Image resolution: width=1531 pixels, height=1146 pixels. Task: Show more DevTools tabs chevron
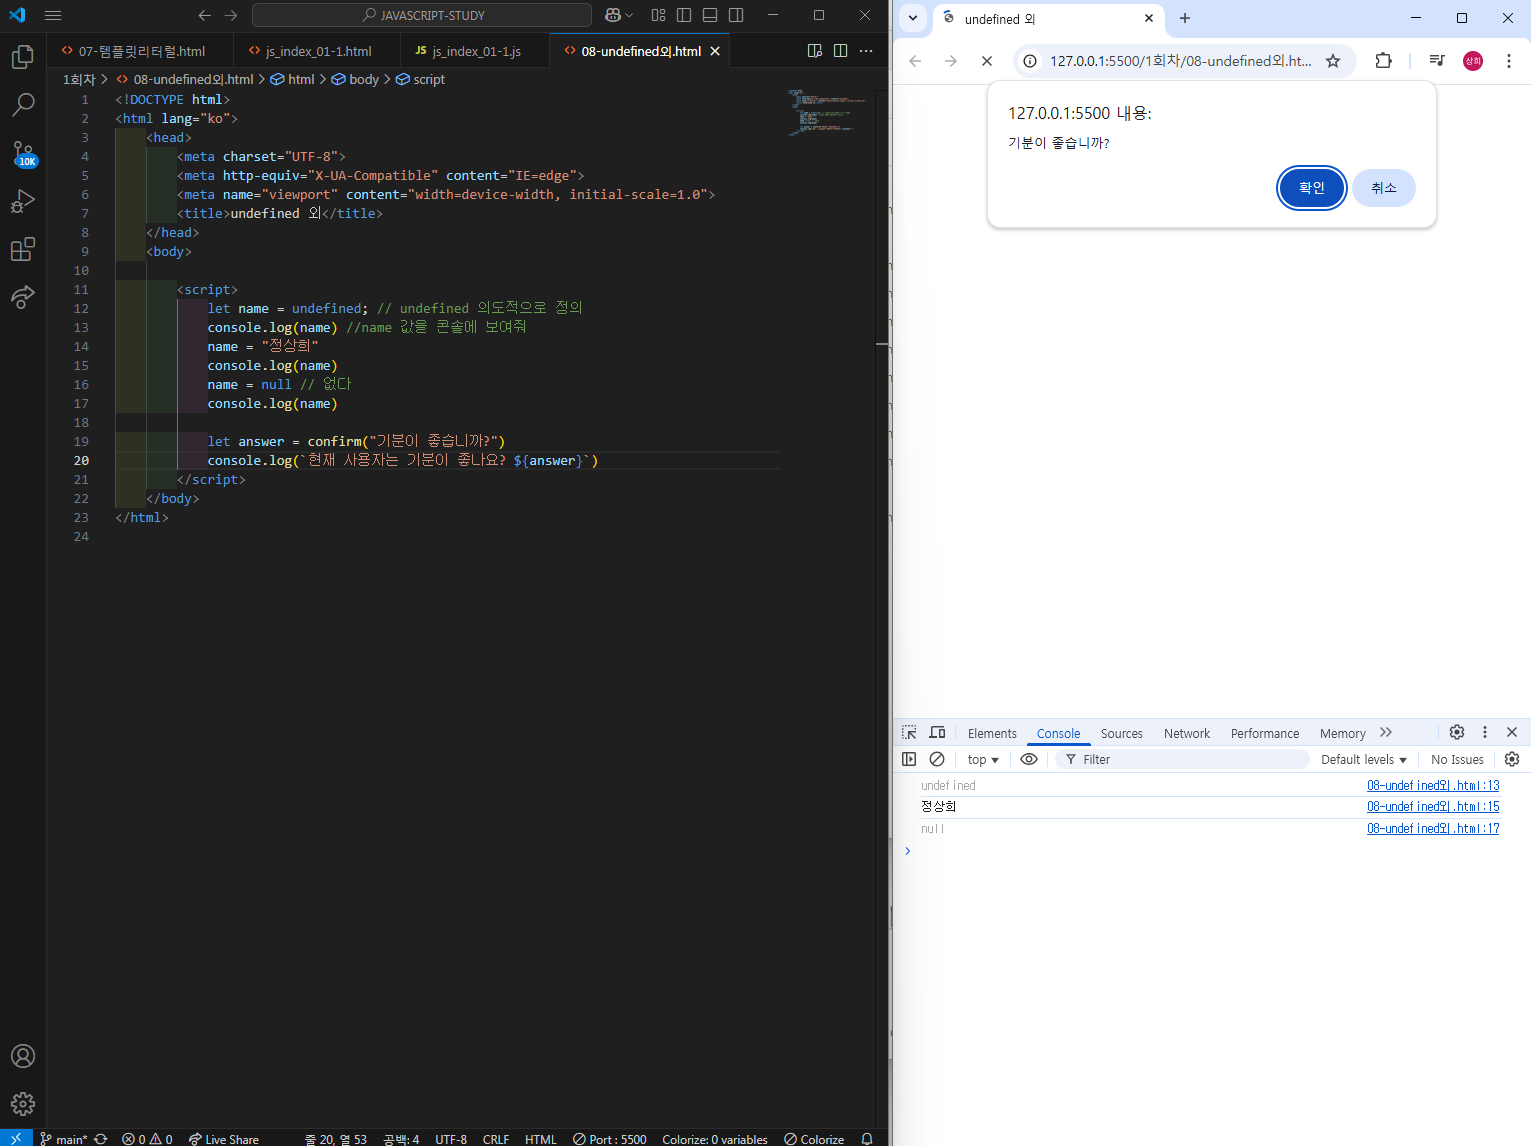(1386, 732)
